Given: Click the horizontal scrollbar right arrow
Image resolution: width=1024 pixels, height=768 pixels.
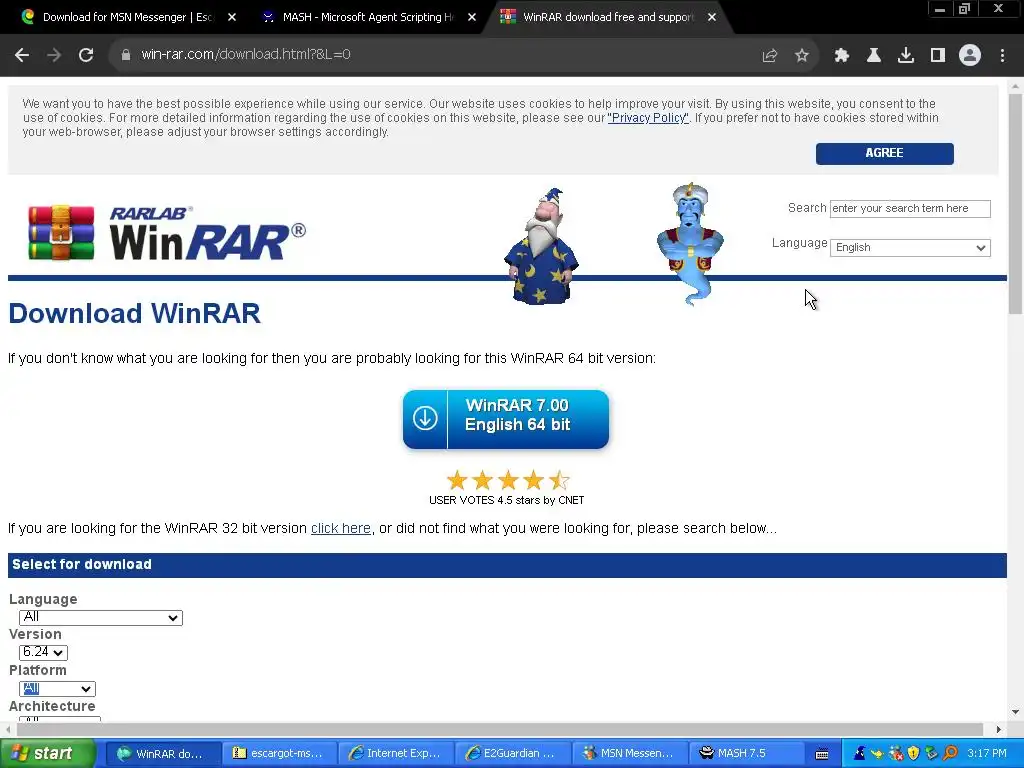Looking at the screenshot, I should [999, 729].
